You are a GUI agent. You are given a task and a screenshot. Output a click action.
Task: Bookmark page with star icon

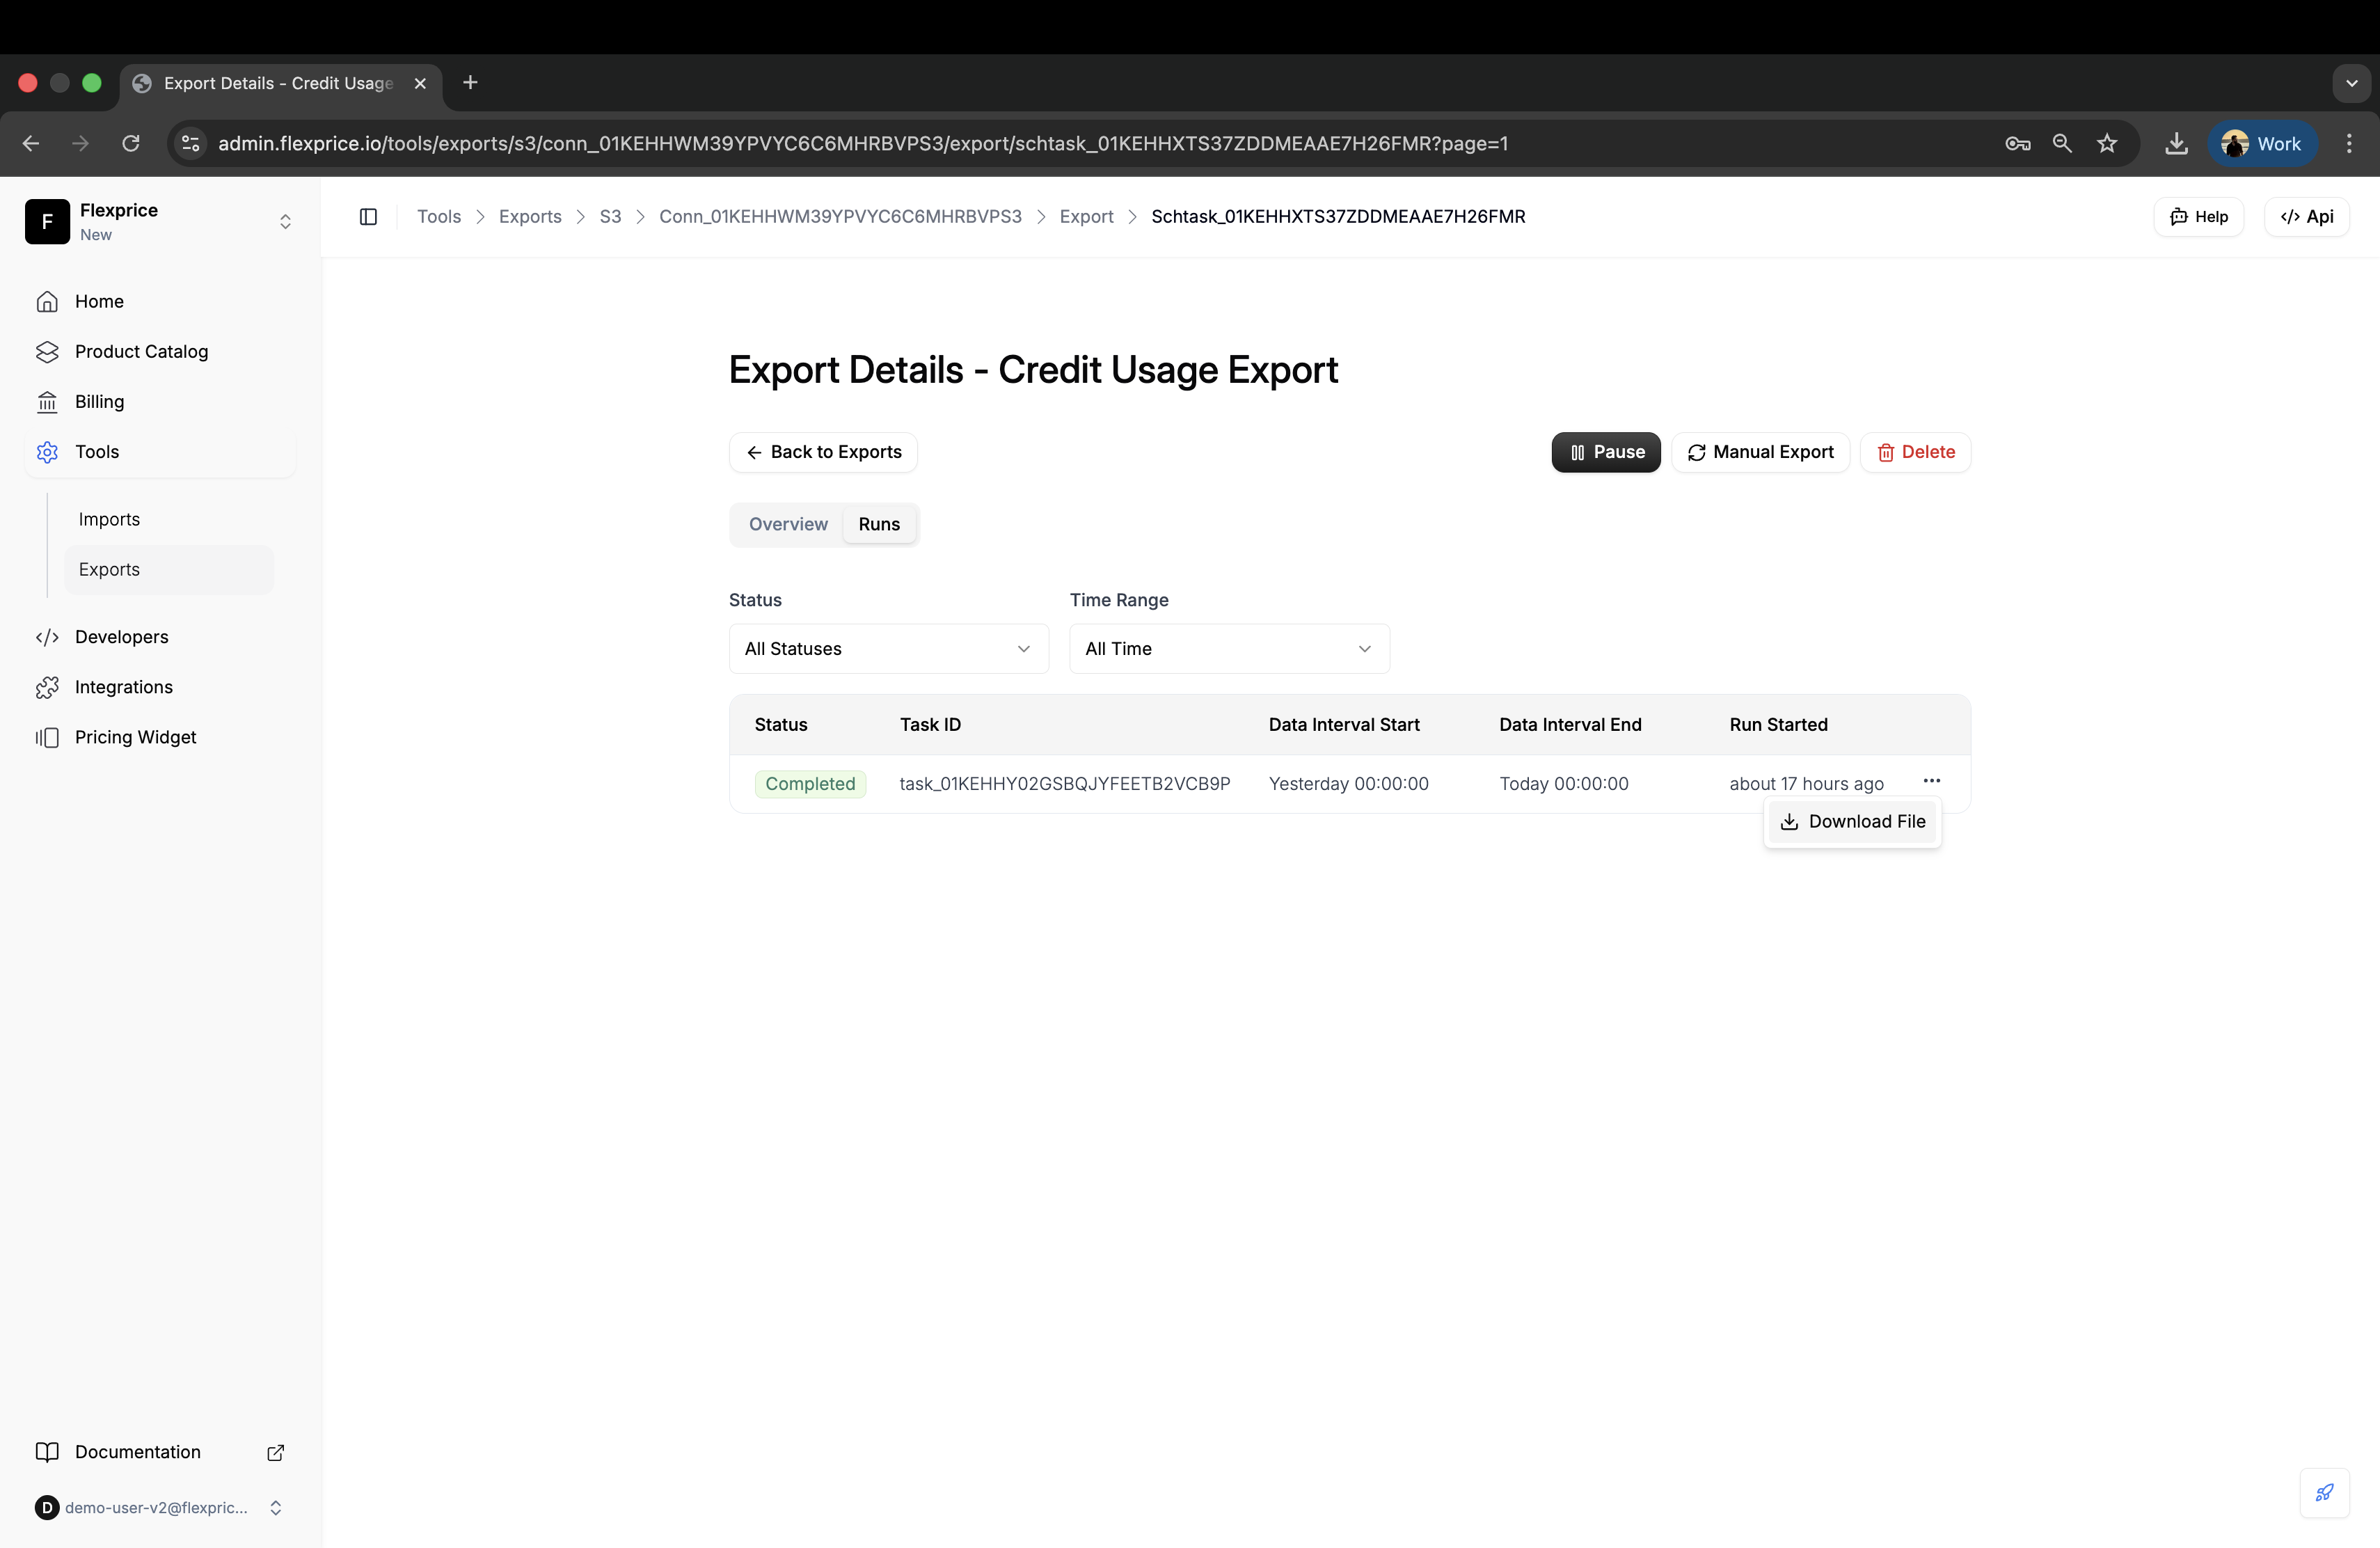pyautogui.click(x=2107, y=144)
